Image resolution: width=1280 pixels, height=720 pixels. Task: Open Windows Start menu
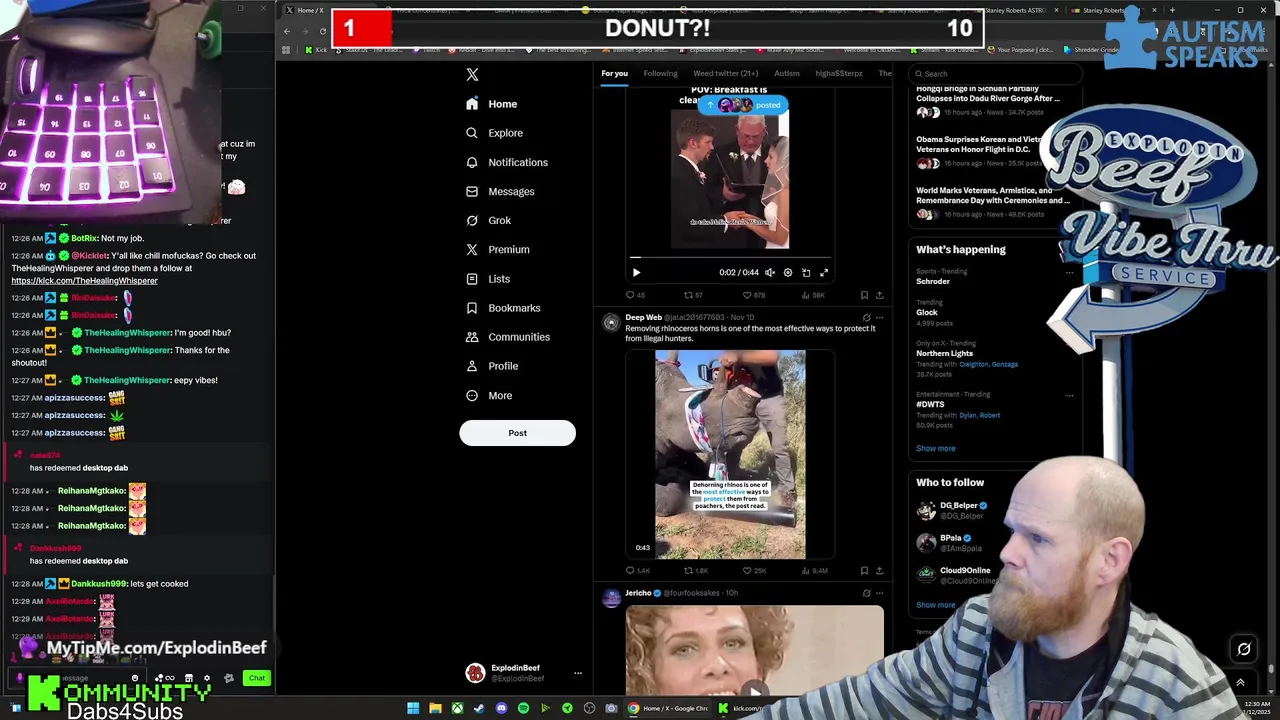pyautogui.click(x=413, y=708)
